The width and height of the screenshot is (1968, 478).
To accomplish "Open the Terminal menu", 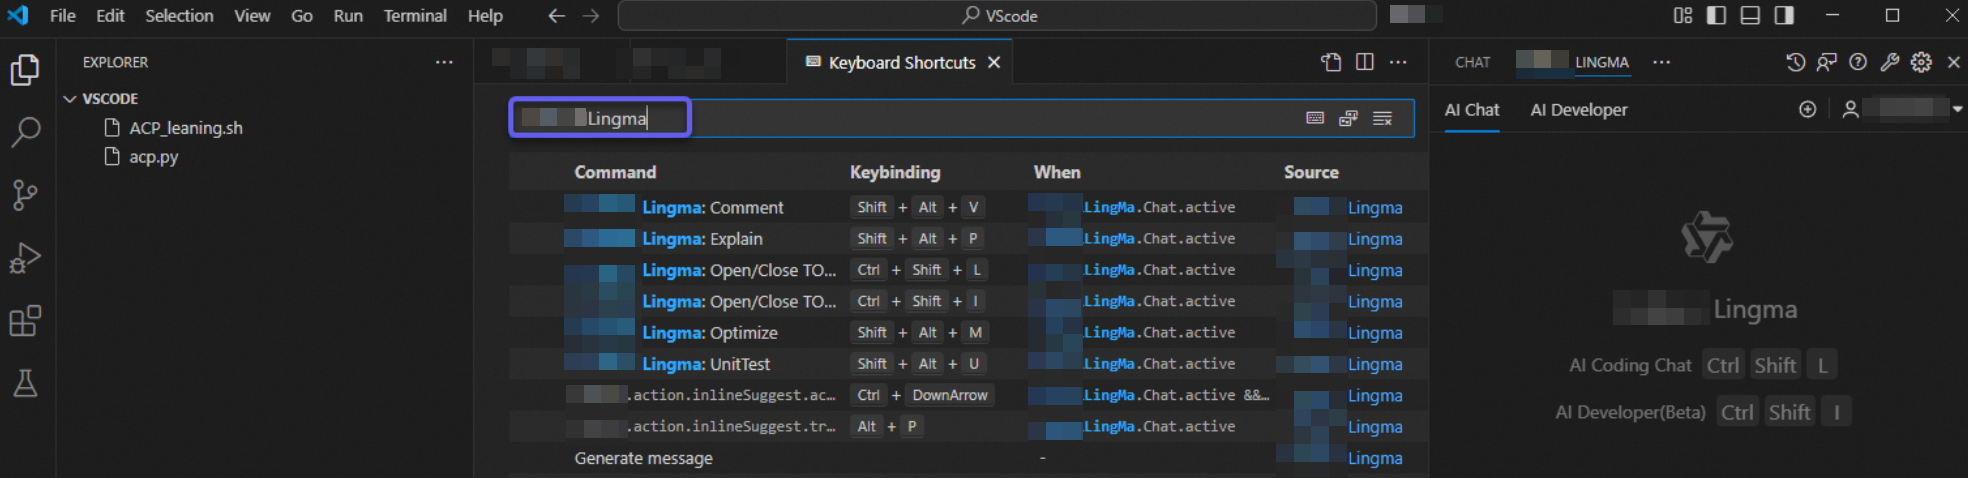I will (x=415, y=16).
